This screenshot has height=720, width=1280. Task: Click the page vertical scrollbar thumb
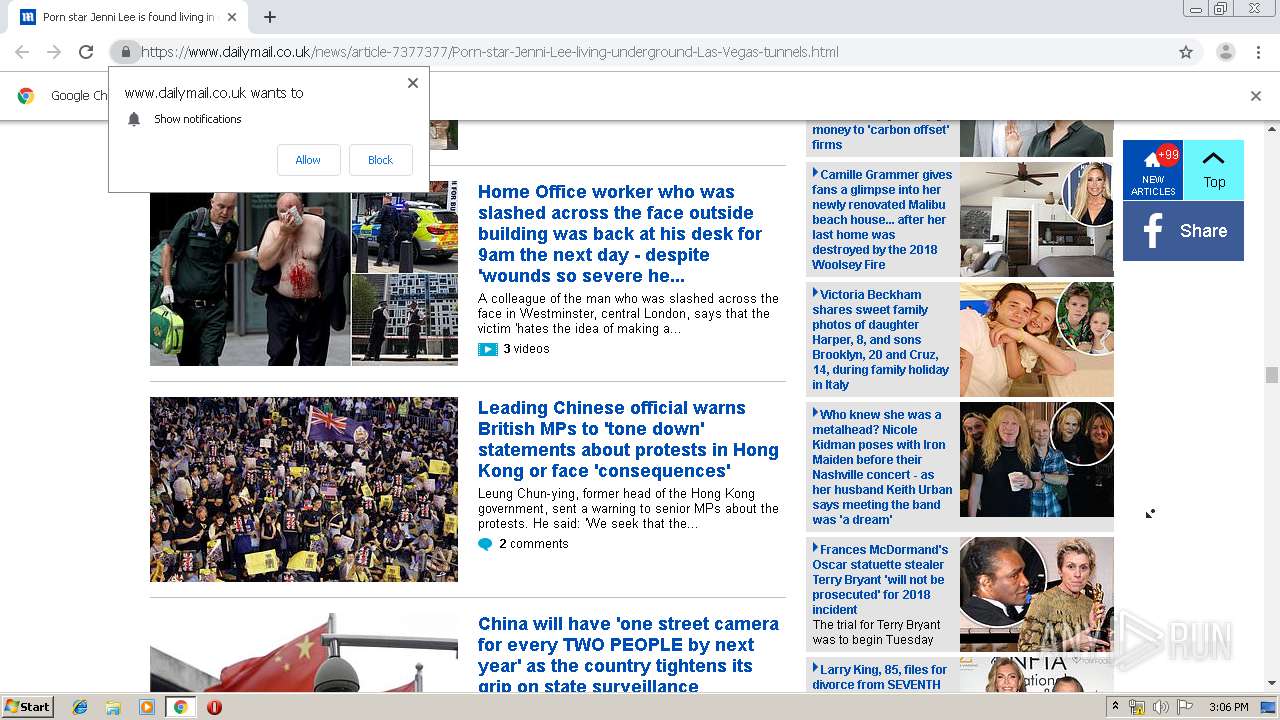(1271, 375)
